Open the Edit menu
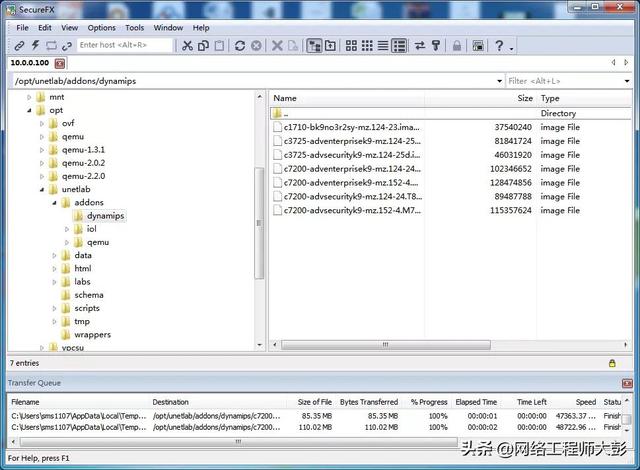Viewport: 640px width, 470px height. [x=45, y=28]
